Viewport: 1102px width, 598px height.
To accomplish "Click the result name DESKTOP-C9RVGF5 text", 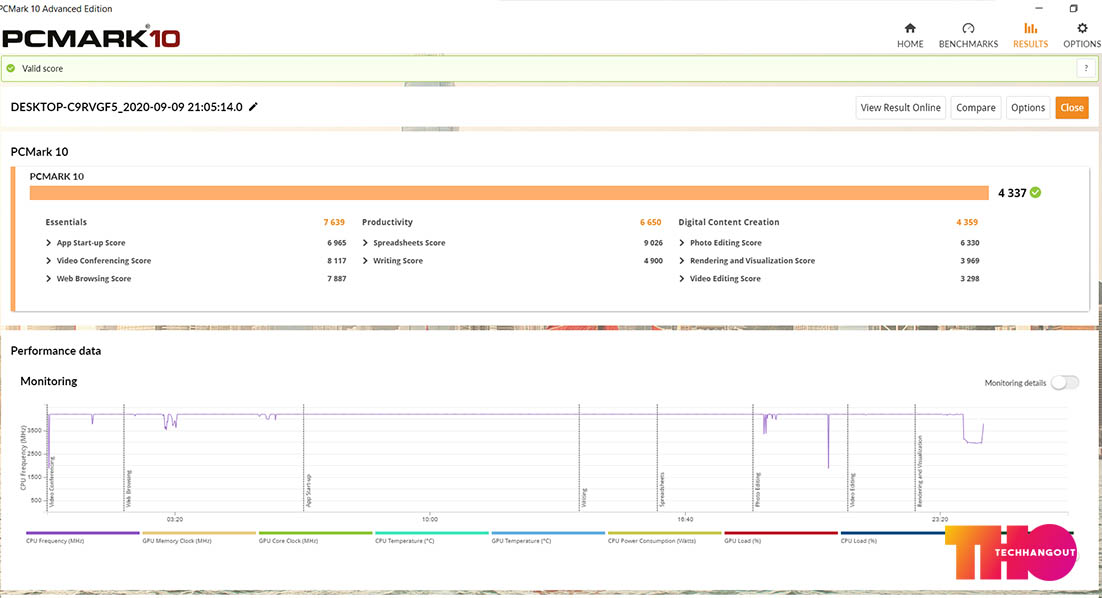I will tap(127, 107).
